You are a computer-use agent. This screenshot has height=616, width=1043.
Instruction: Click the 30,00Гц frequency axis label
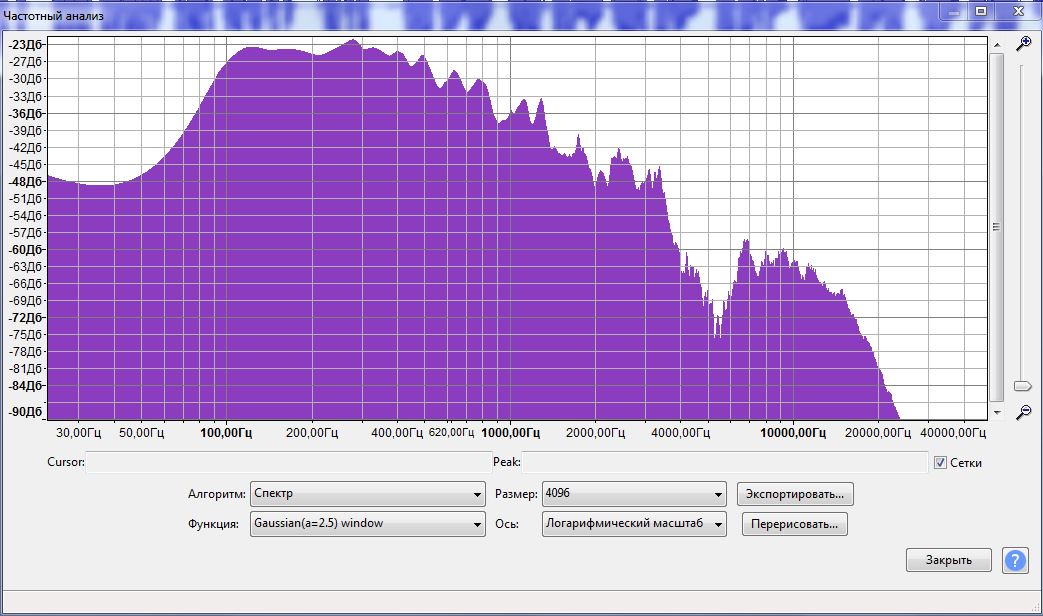coord(78,432)
